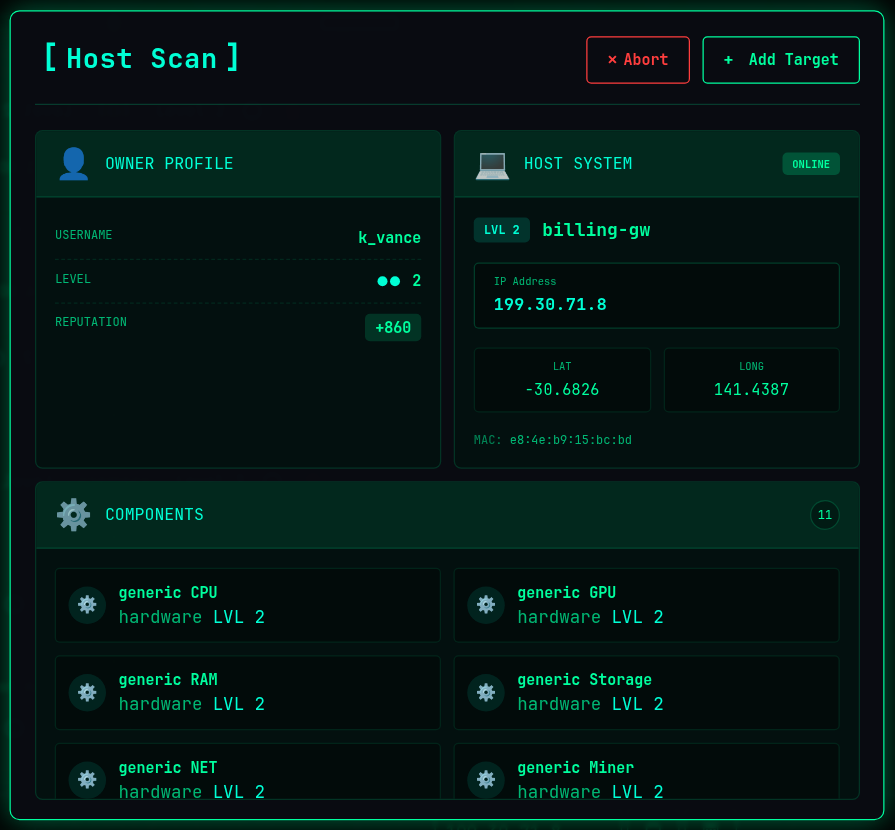Screen dimensions: 895x830
Task: Click the REPUTATION field label
Action: point(91,322)
